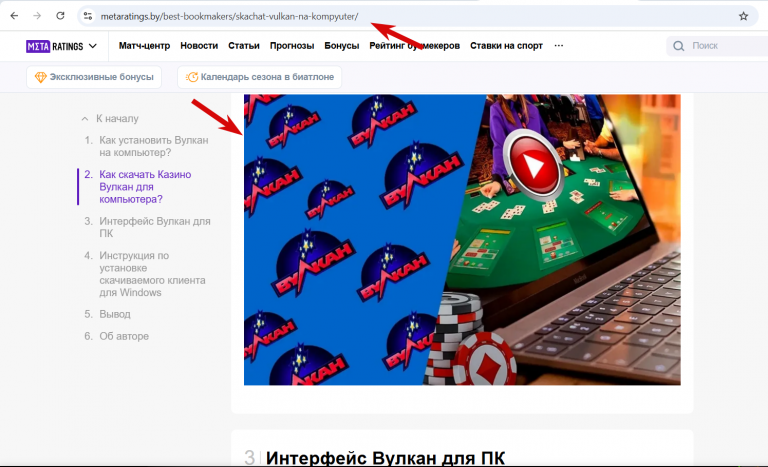
Task: Focus the Поиск search field
Action: (x=717, y=46)
